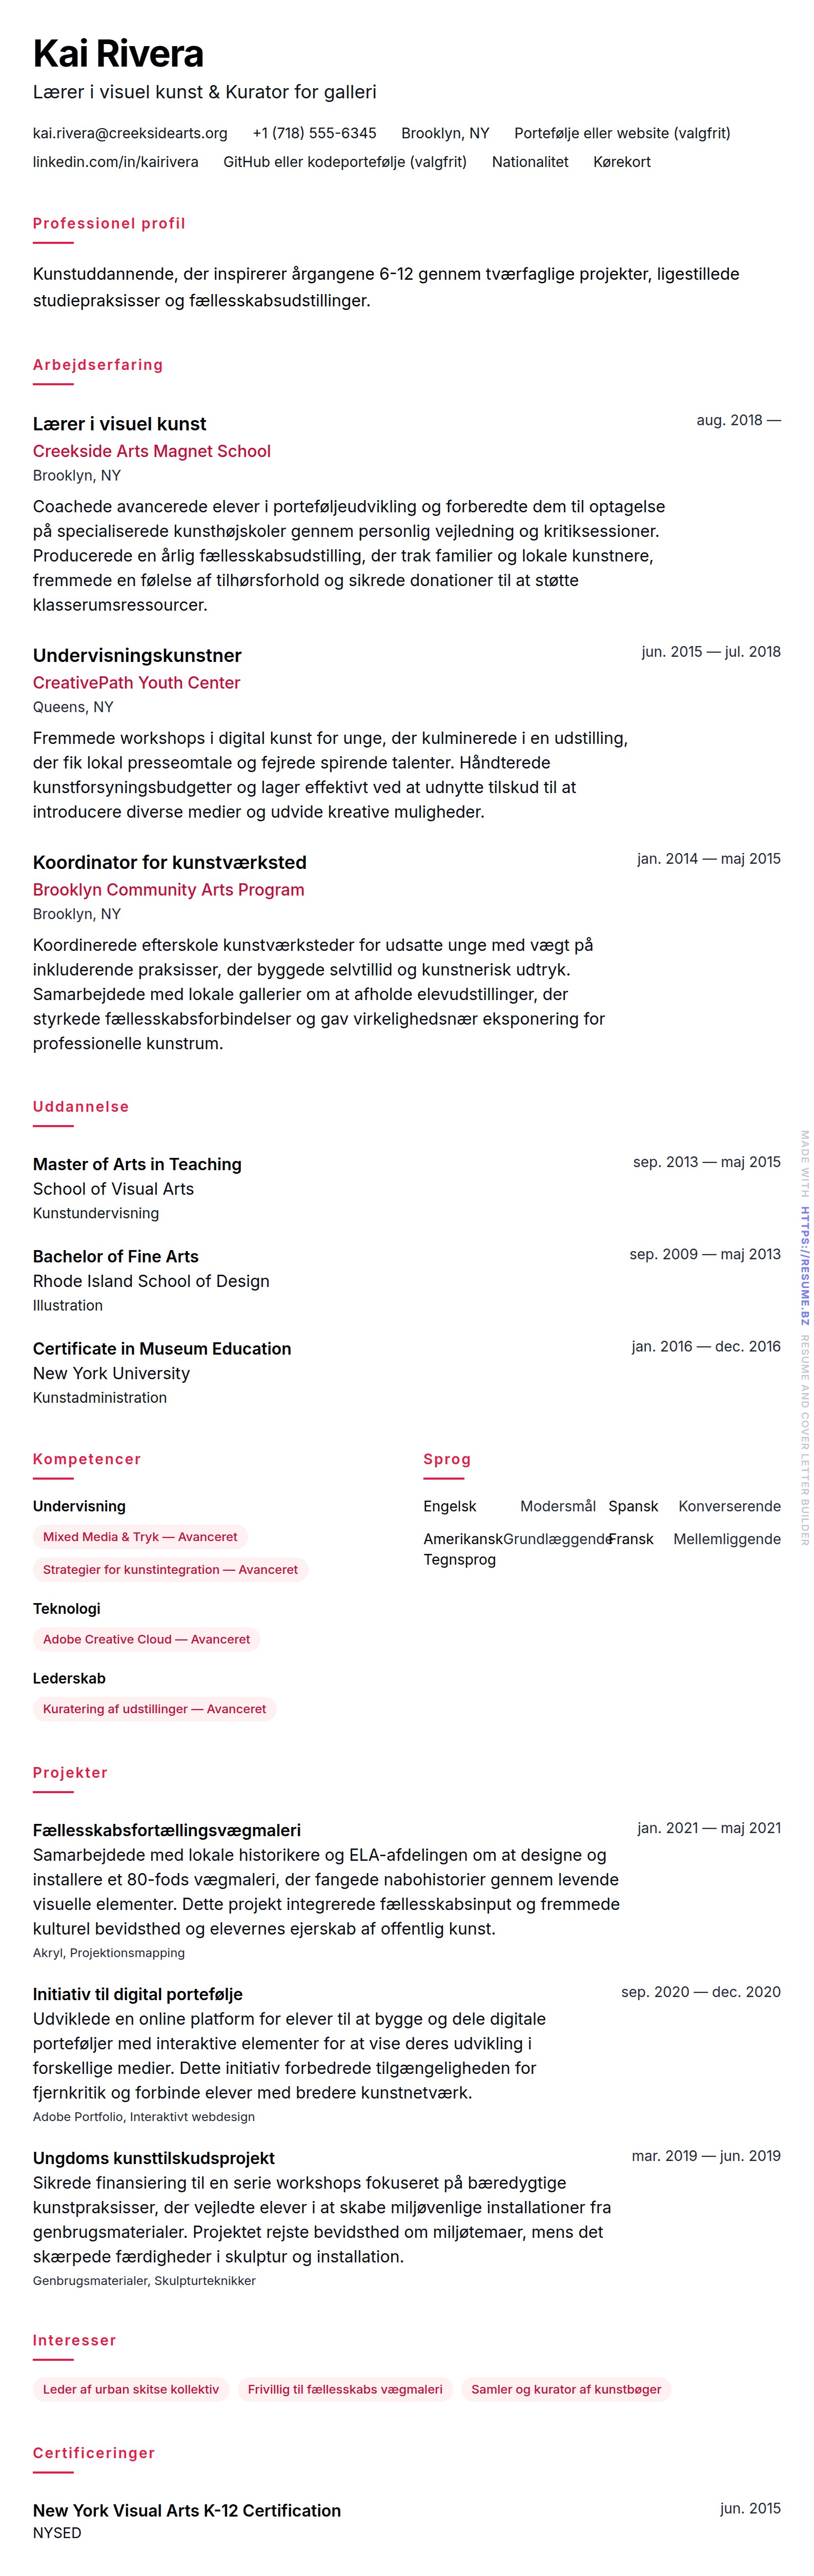The image size is (814, 2576).
Task: Click the Creekside Arts Magnet School employer name
Action: tap(151, 451)
